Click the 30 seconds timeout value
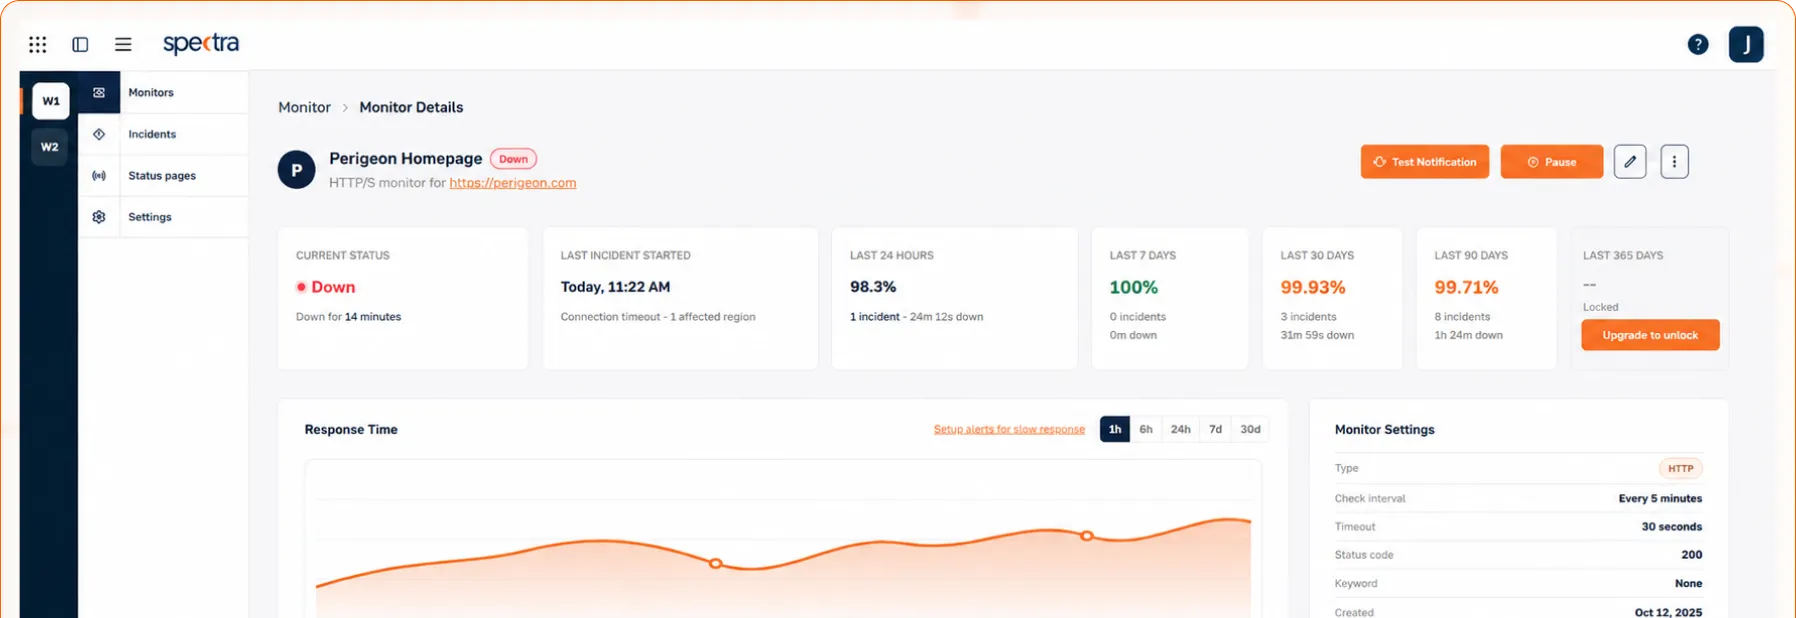The width and height of the screenshot is (1796, 618). [1672, 526]
